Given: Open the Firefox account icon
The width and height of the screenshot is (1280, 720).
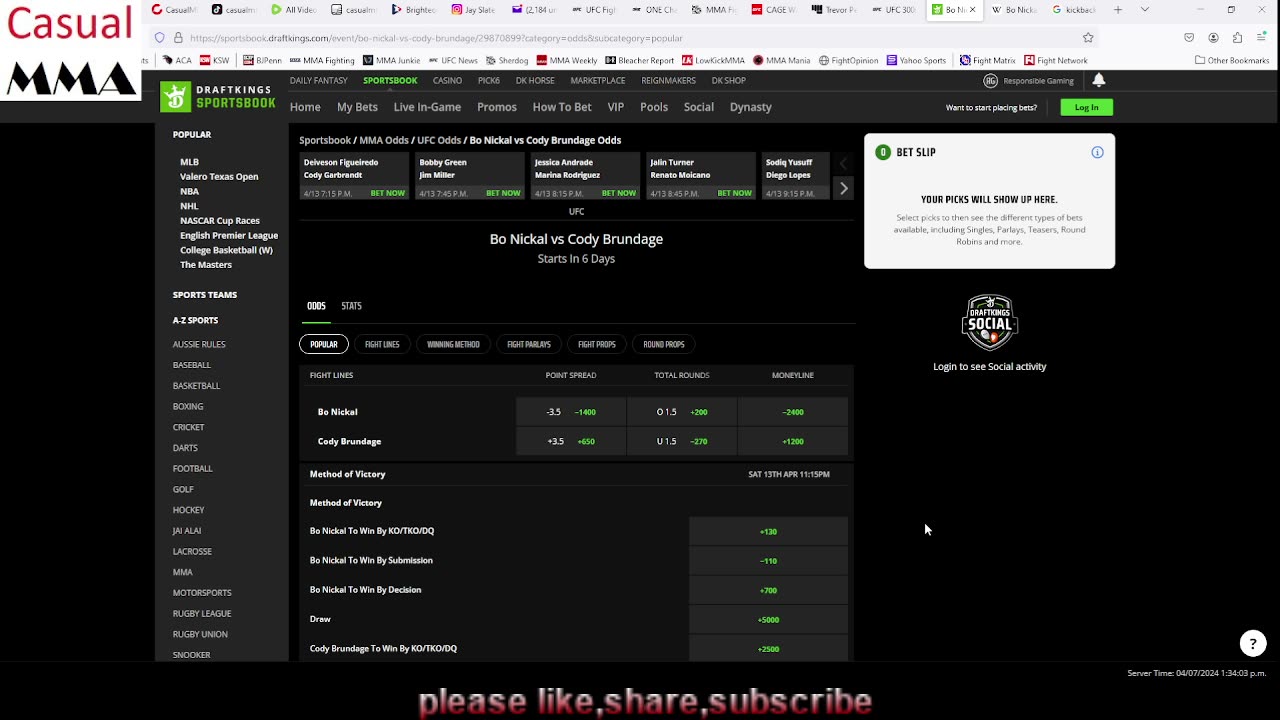Looking at the screenshot, I should click(x=1213, y=38).
